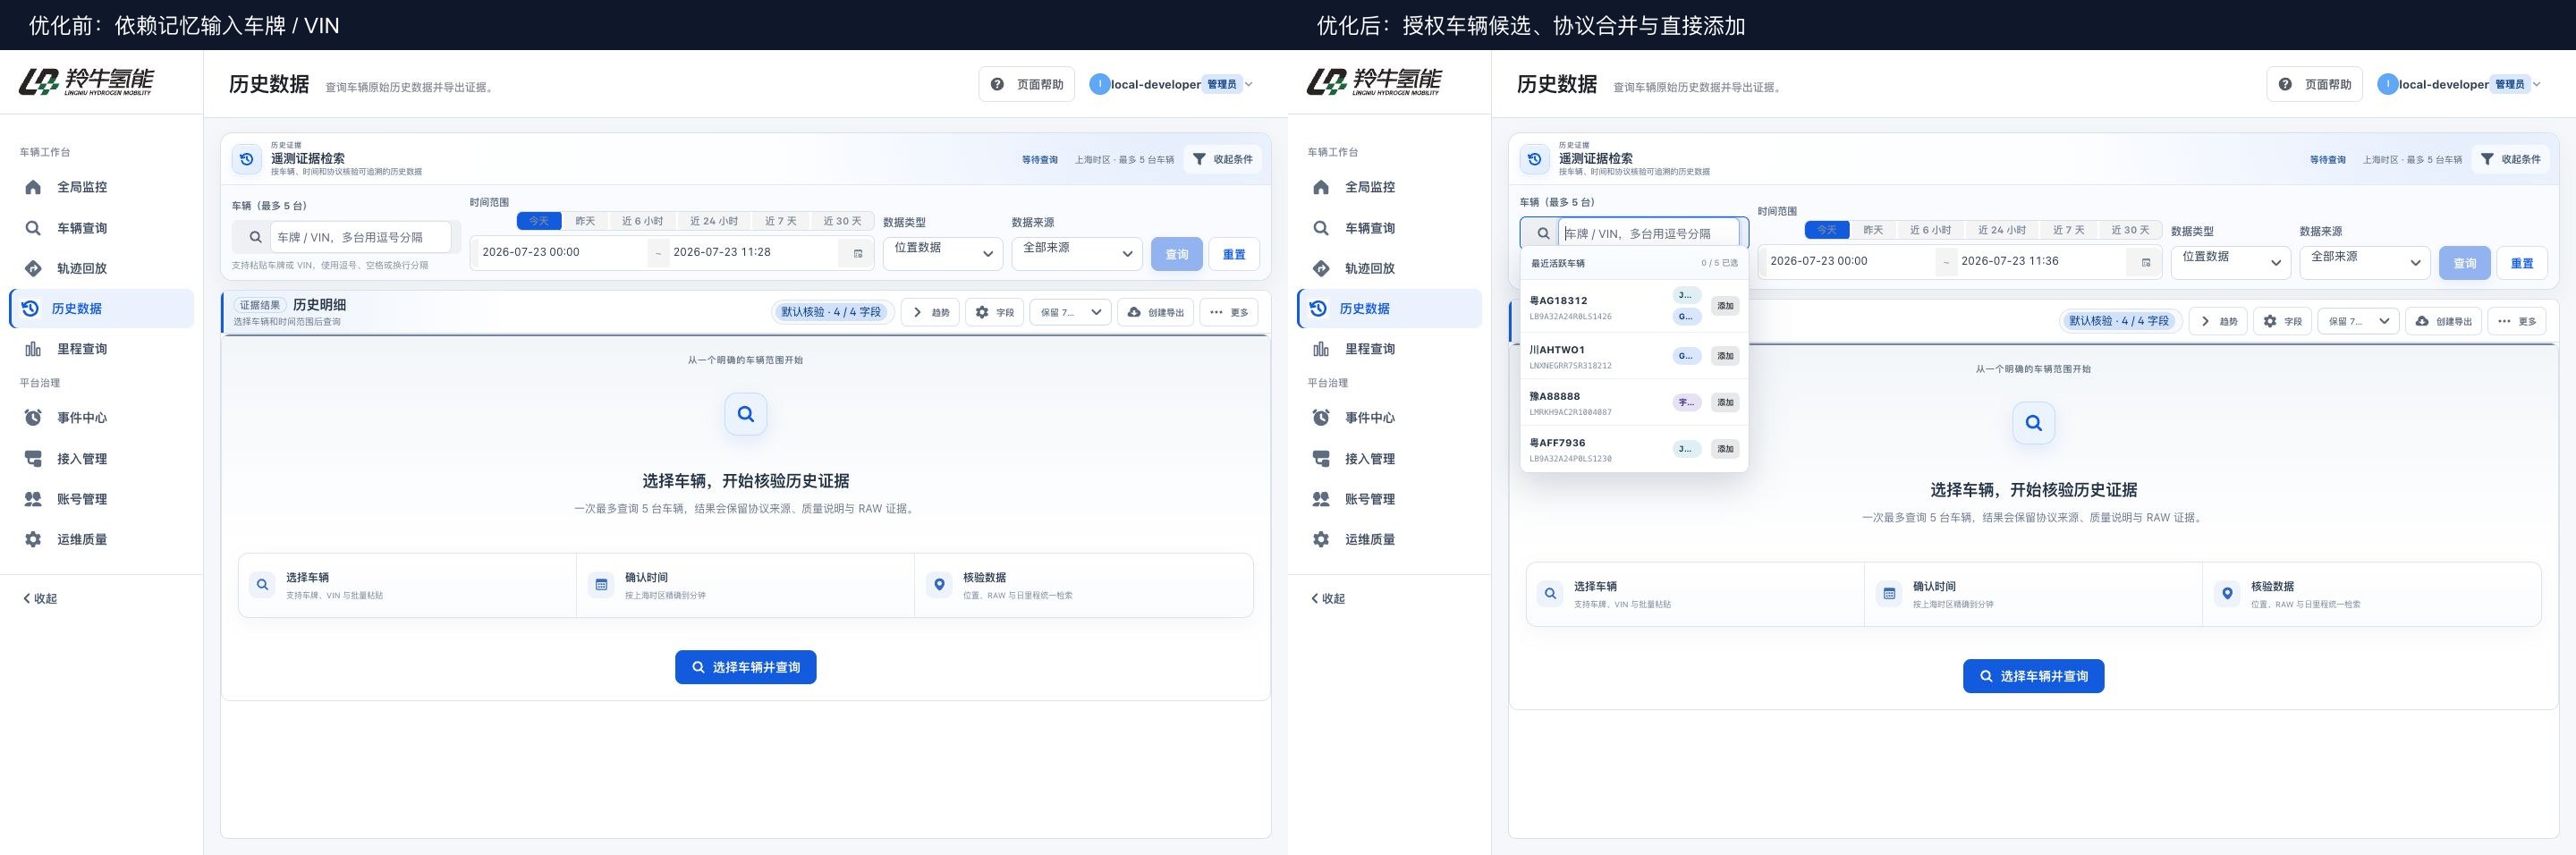Add vehicle 粤AFF7936 using its 添加 button
Image resolution: width=2576 pixels, height=855 pixels.
click(1725, 449)
